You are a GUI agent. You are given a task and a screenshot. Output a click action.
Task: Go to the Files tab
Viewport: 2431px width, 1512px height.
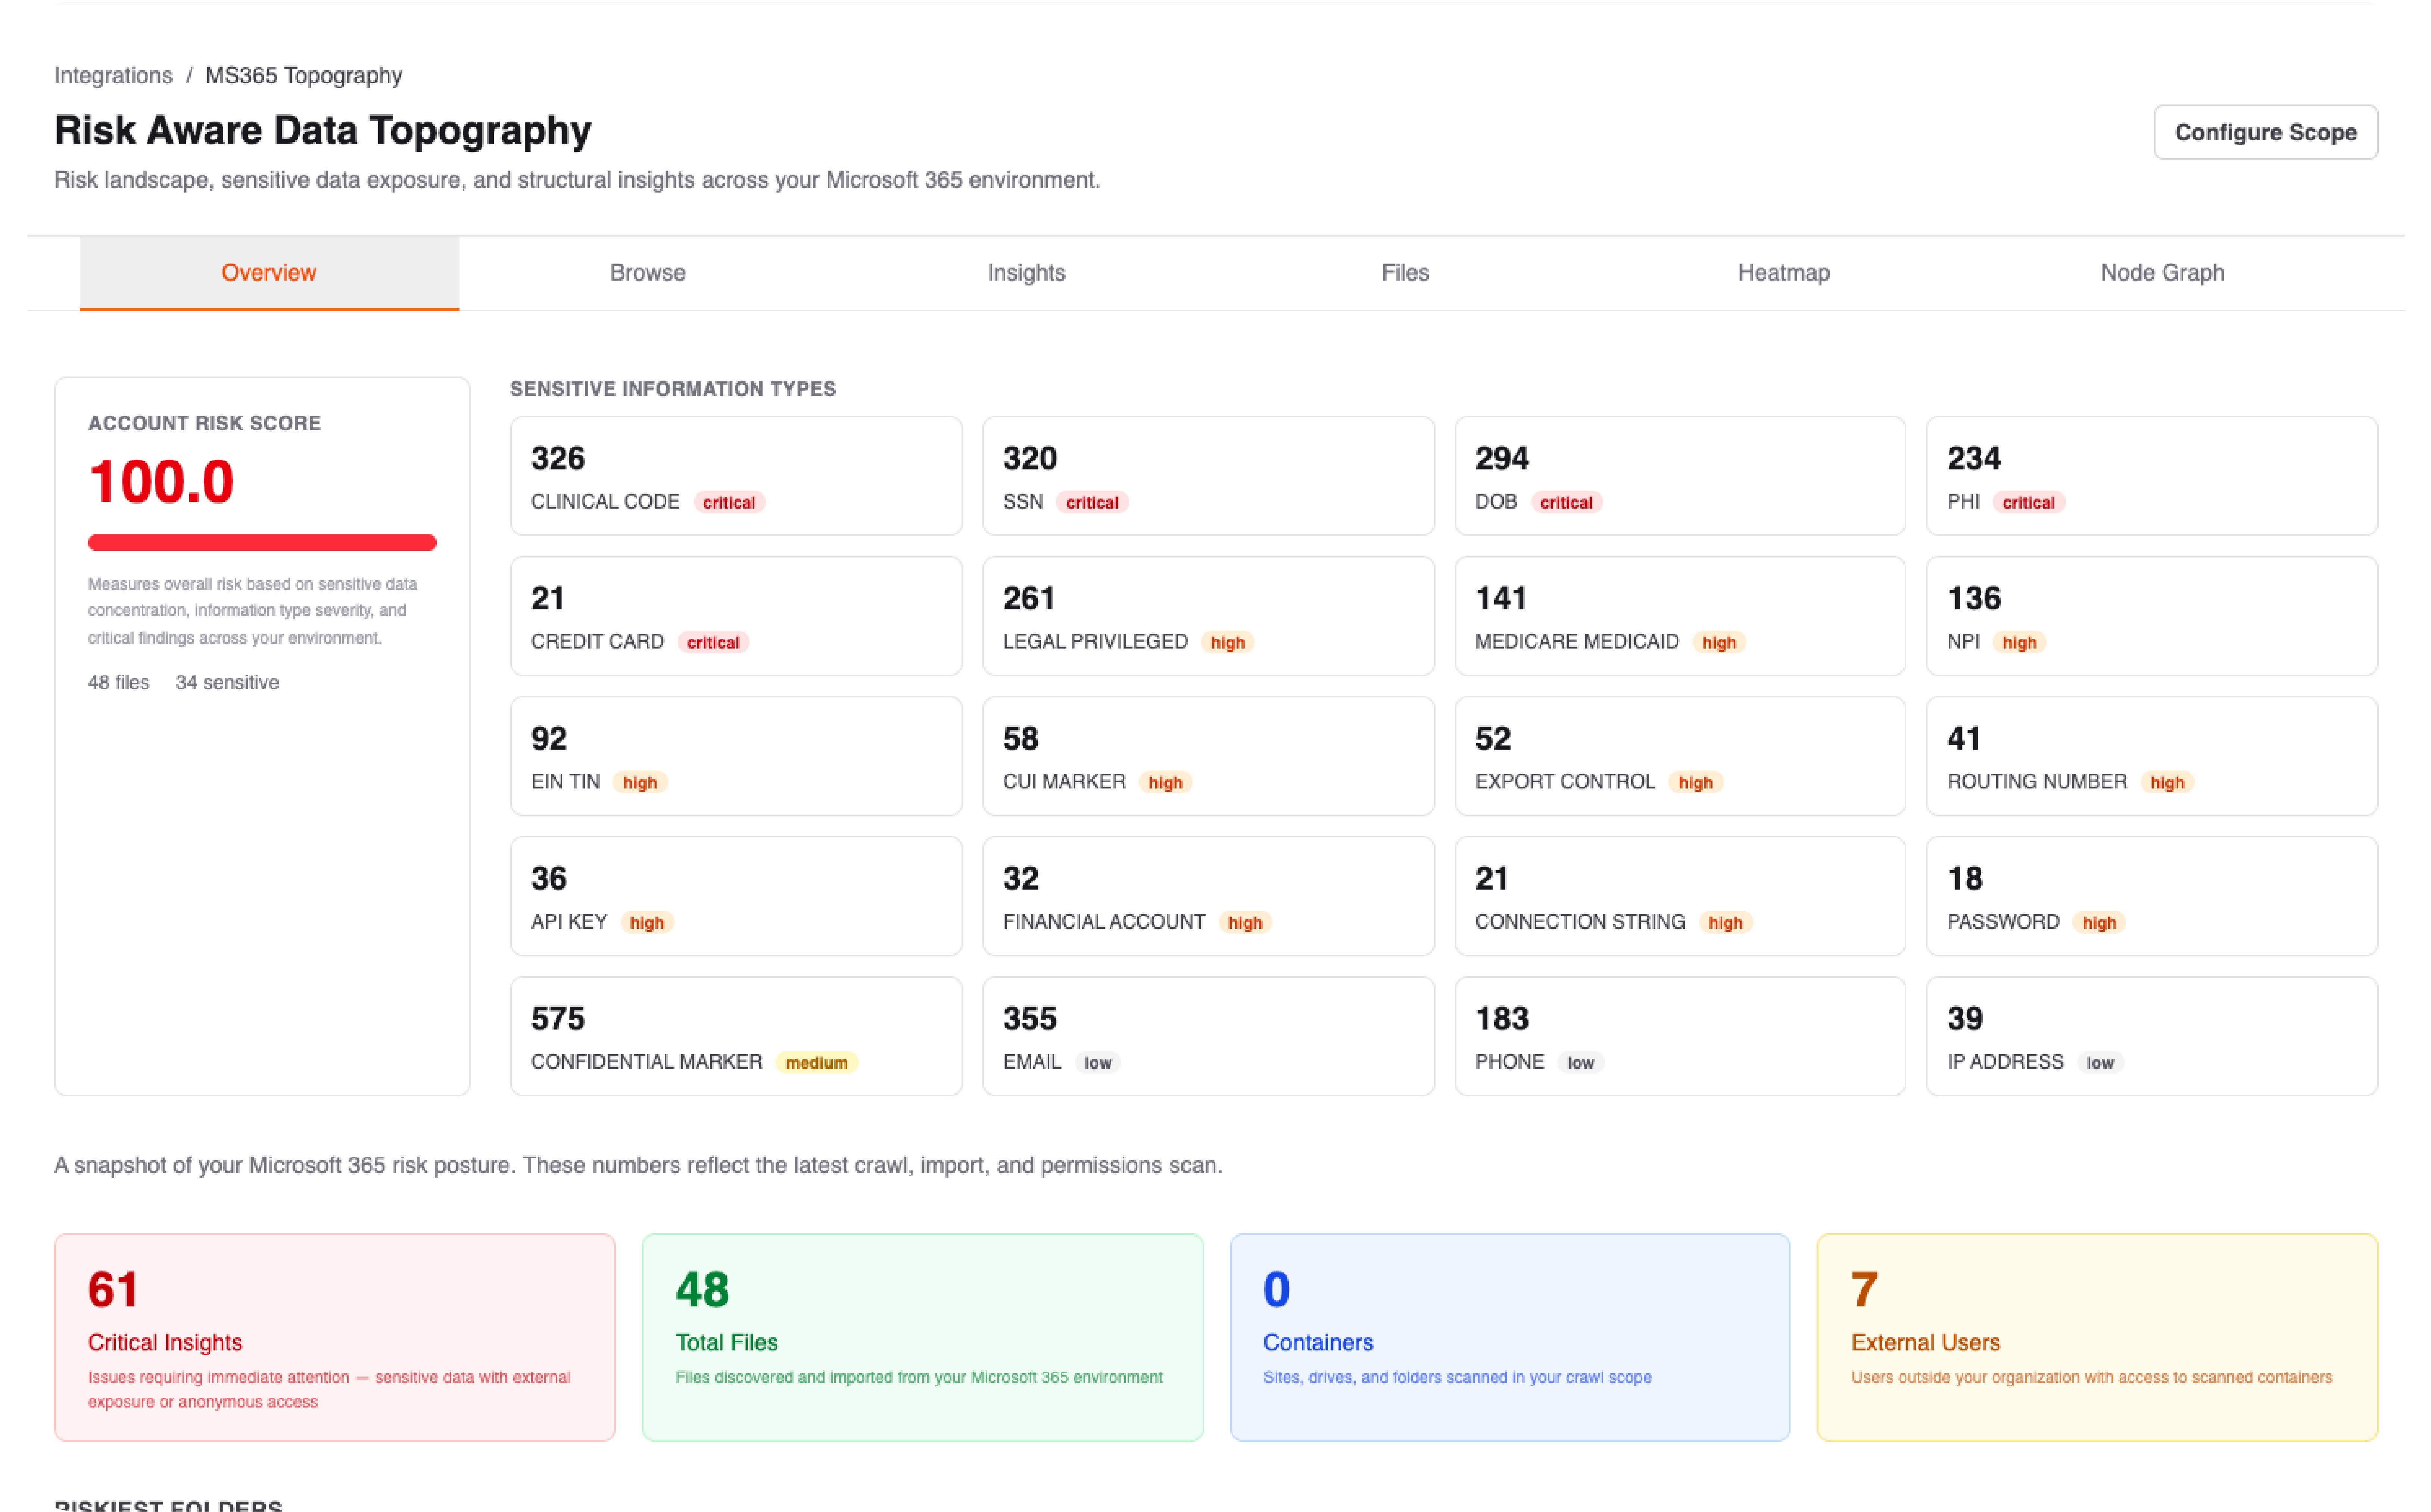[x=1405, y=273]
